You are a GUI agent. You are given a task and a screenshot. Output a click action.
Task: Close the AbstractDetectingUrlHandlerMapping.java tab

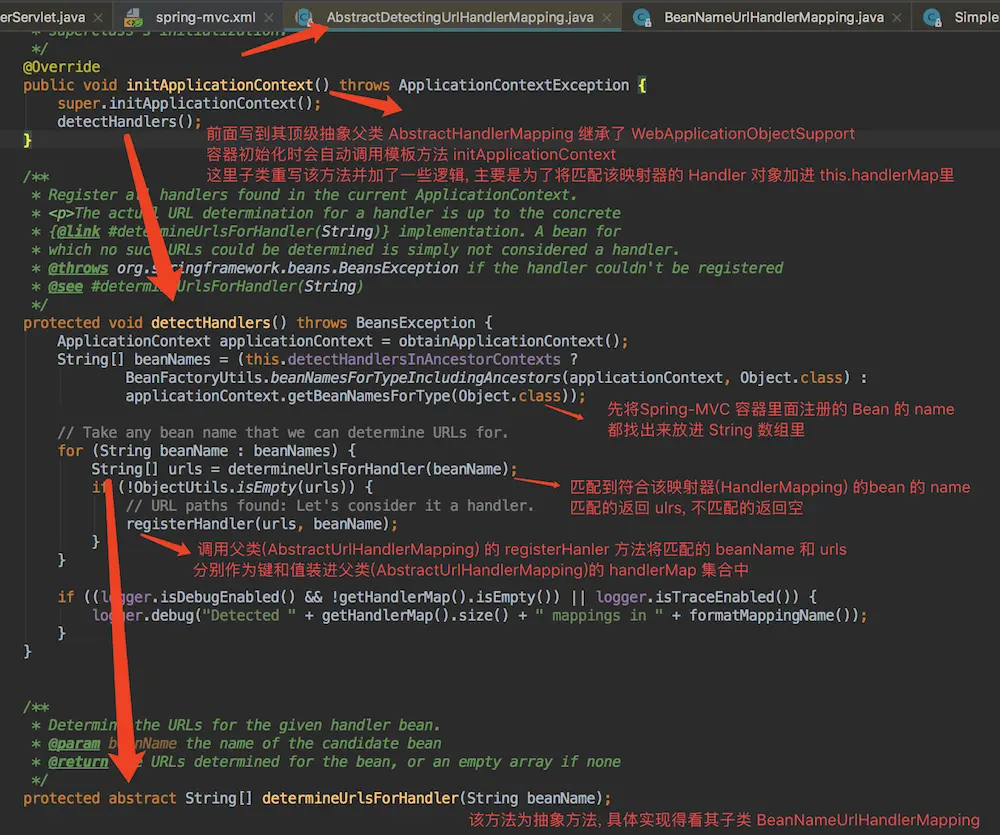[608, 17]
